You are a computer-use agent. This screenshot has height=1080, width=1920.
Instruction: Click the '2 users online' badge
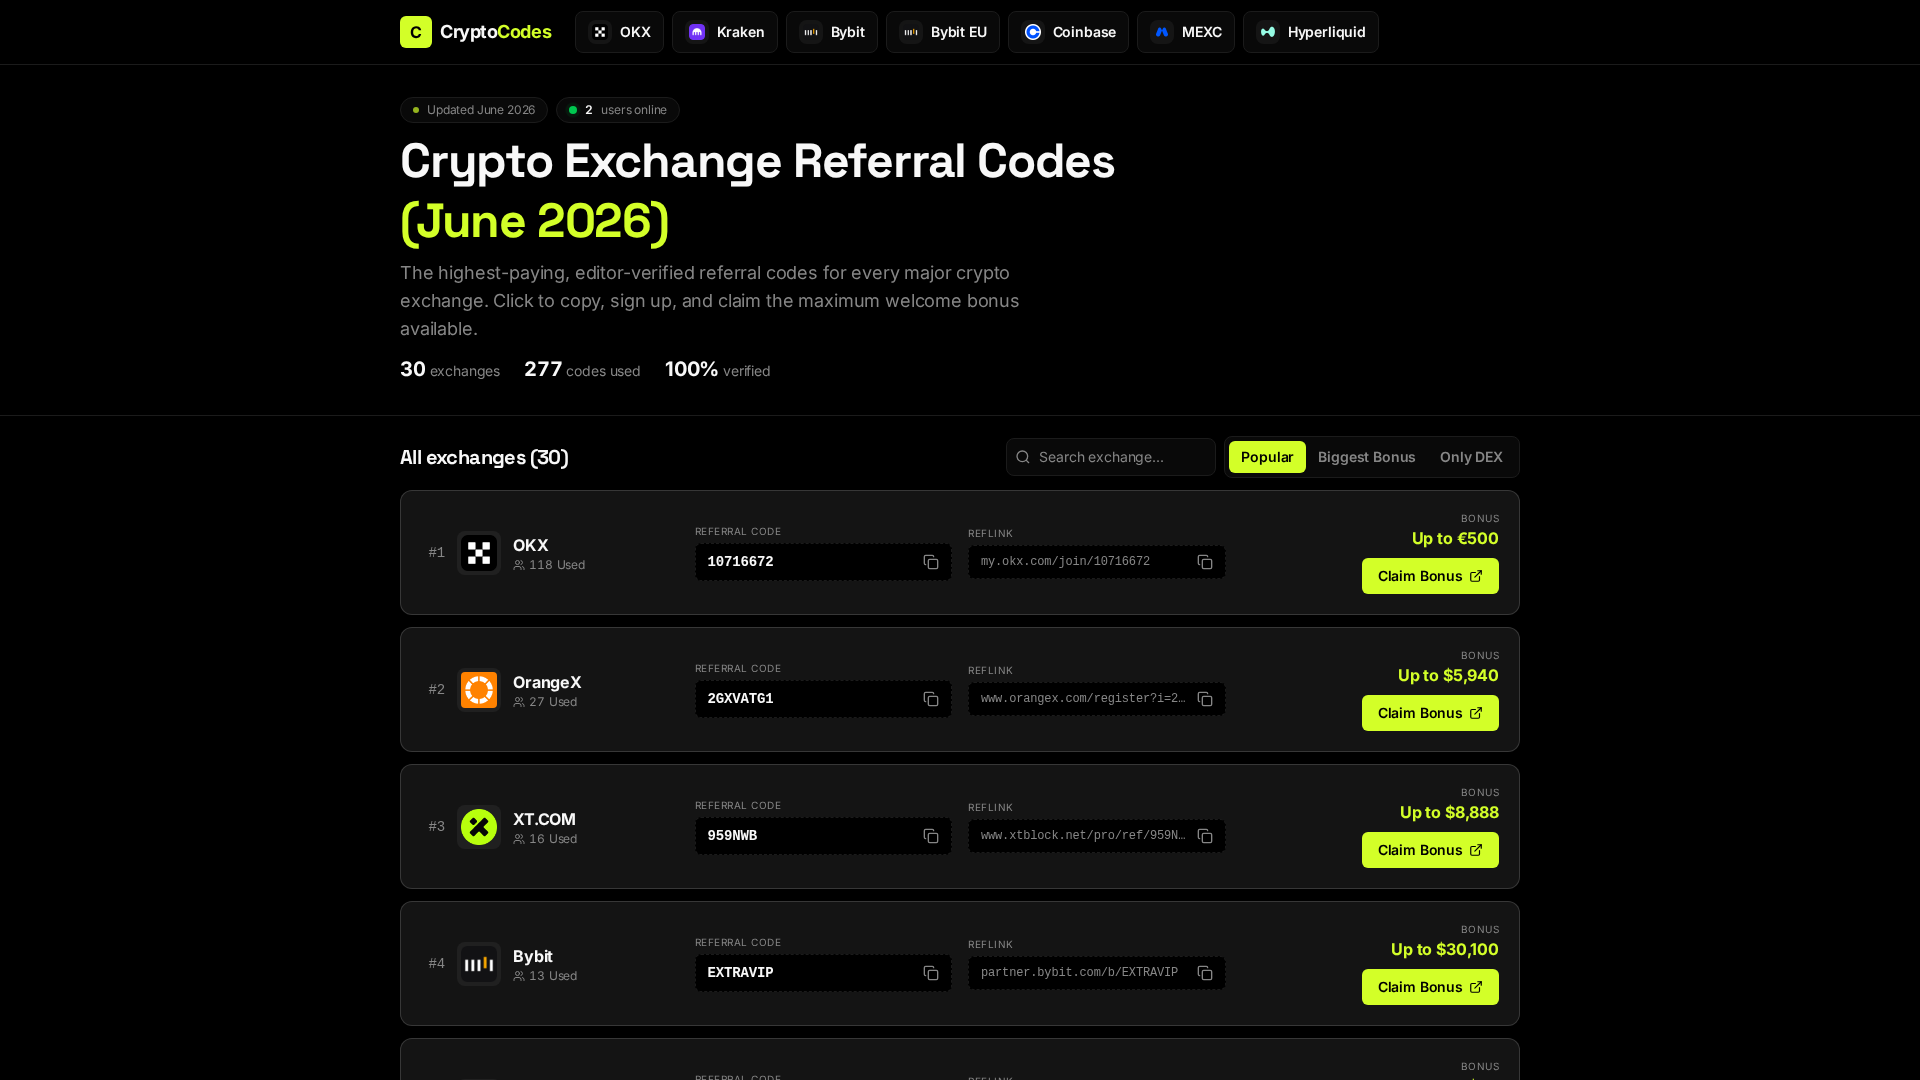[618, 110]
